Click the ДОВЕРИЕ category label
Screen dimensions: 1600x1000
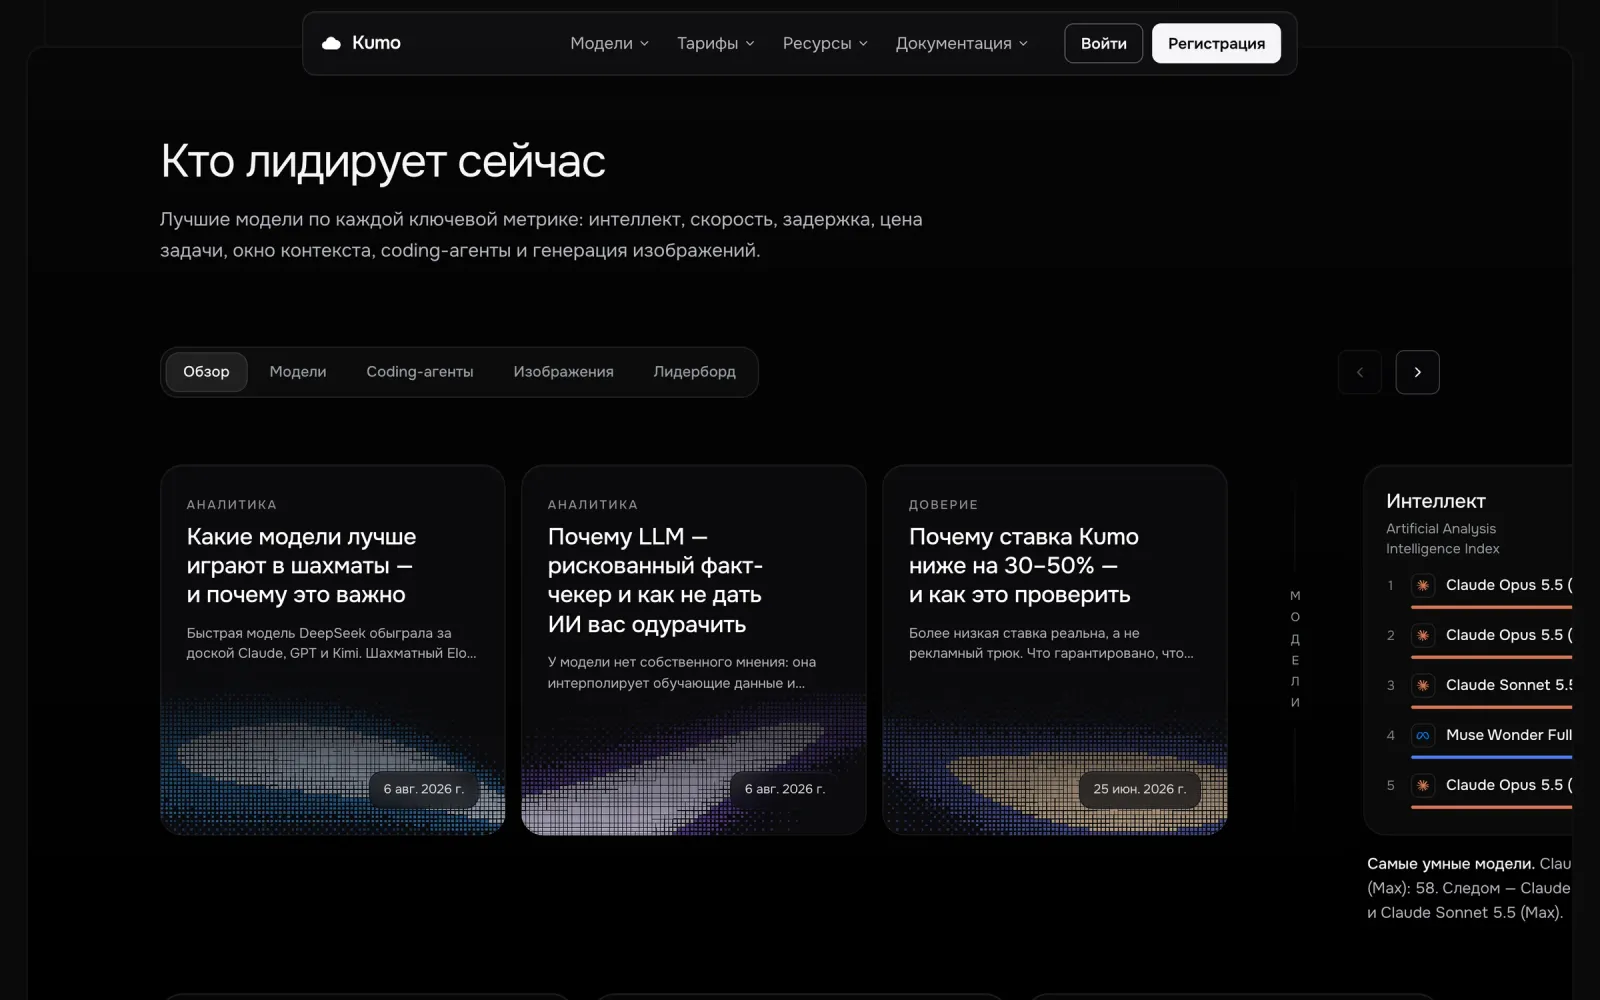coord(943,505)
